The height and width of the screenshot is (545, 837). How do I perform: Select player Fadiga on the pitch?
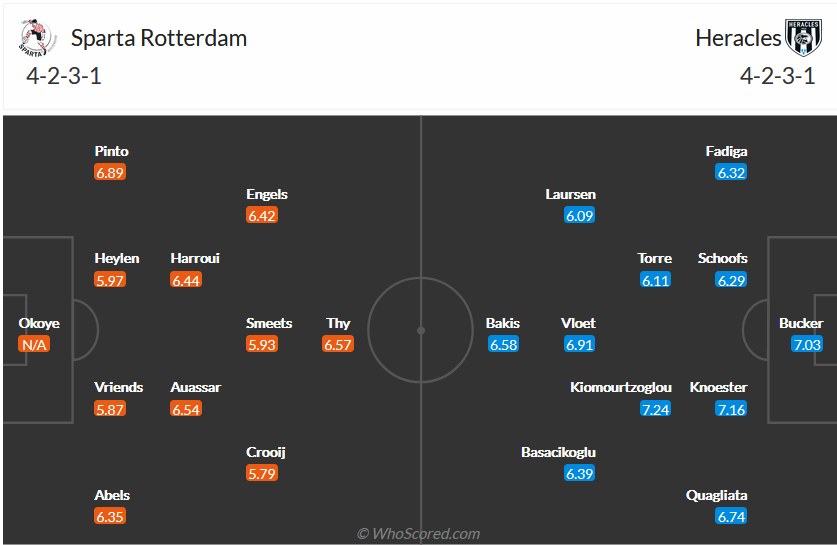click(x=726, y=151)
